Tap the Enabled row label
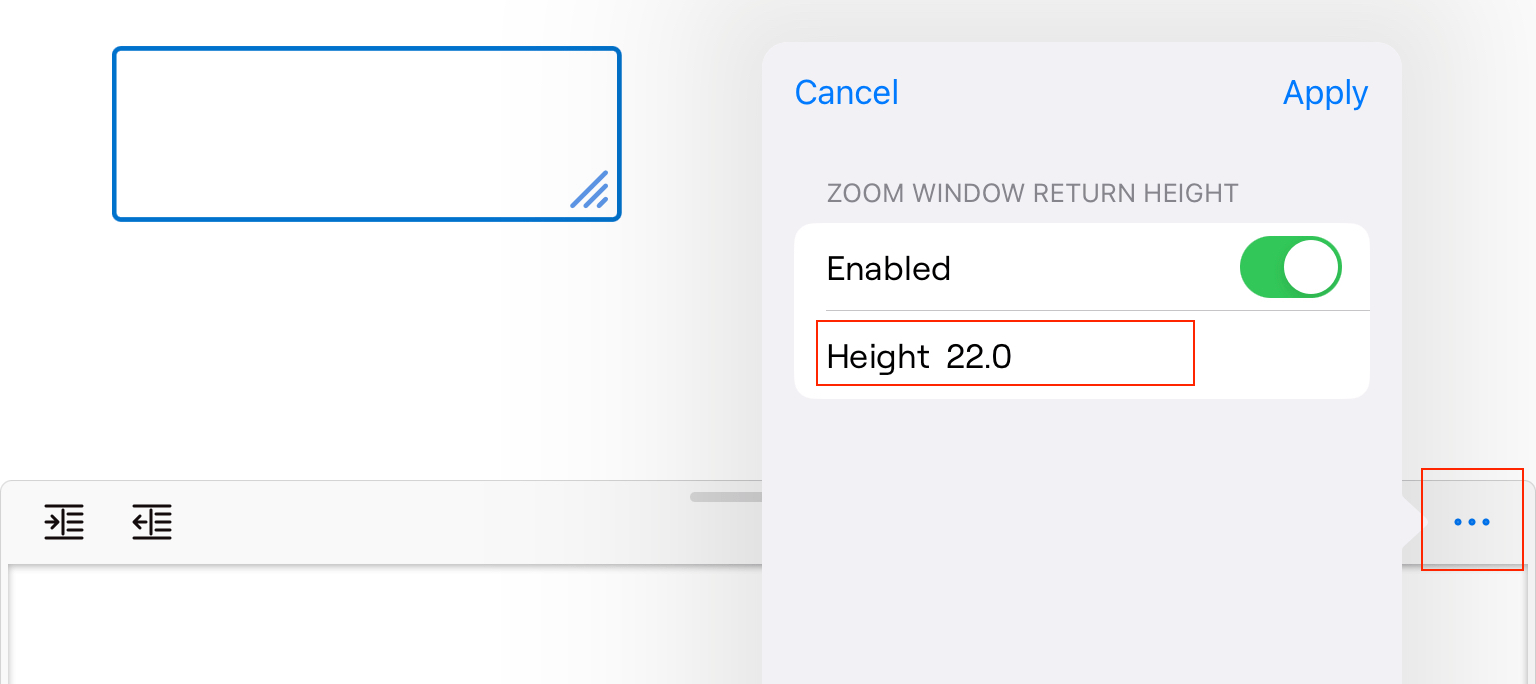This screenshot has height=684, width=1536. (888, 267)
